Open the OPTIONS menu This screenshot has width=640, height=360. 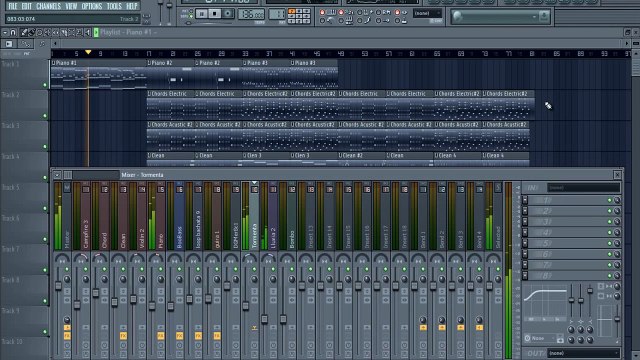[x=92, y=6]
